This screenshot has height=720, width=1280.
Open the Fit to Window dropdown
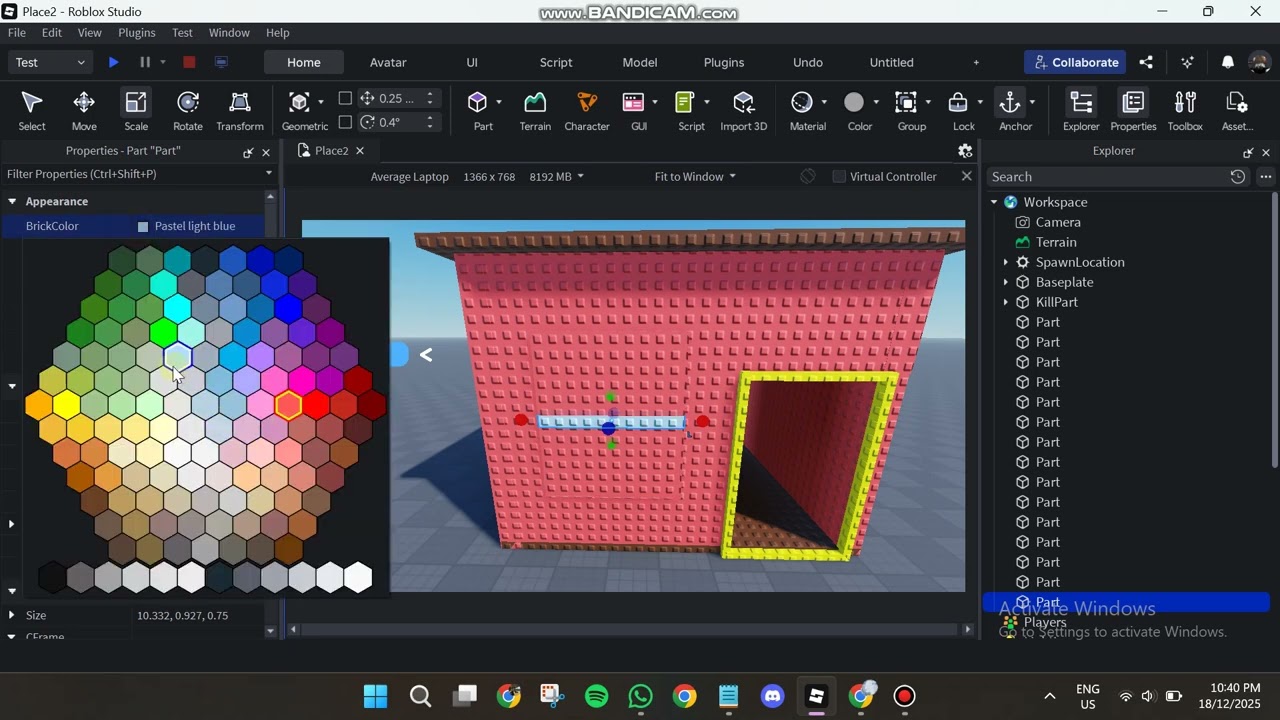point(695,176)
